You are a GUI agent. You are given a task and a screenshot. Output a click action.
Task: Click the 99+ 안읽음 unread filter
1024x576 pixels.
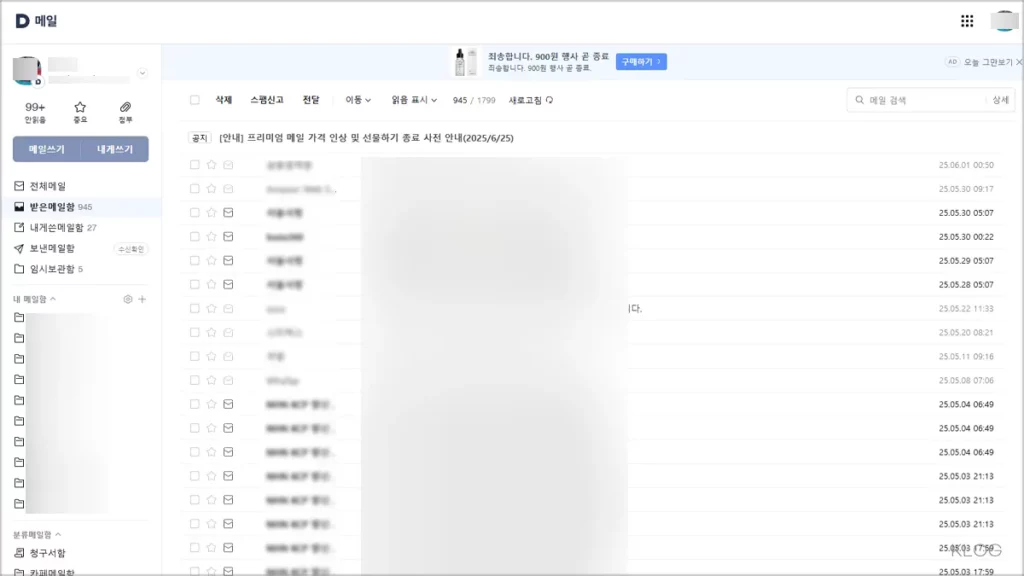[36, 108]
